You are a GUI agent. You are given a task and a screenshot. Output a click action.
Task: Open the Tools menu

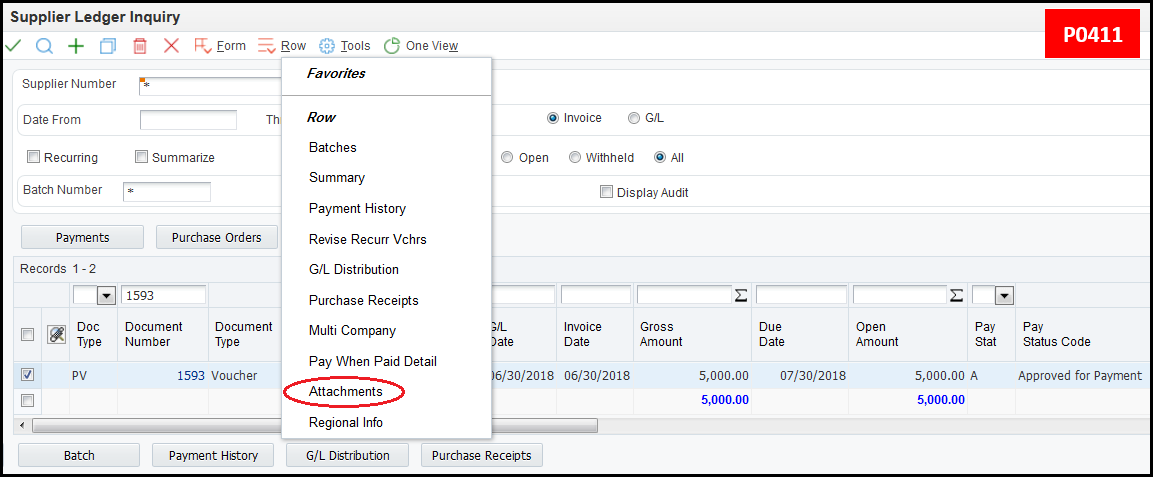pyautogui.click(x=345, y=46)
